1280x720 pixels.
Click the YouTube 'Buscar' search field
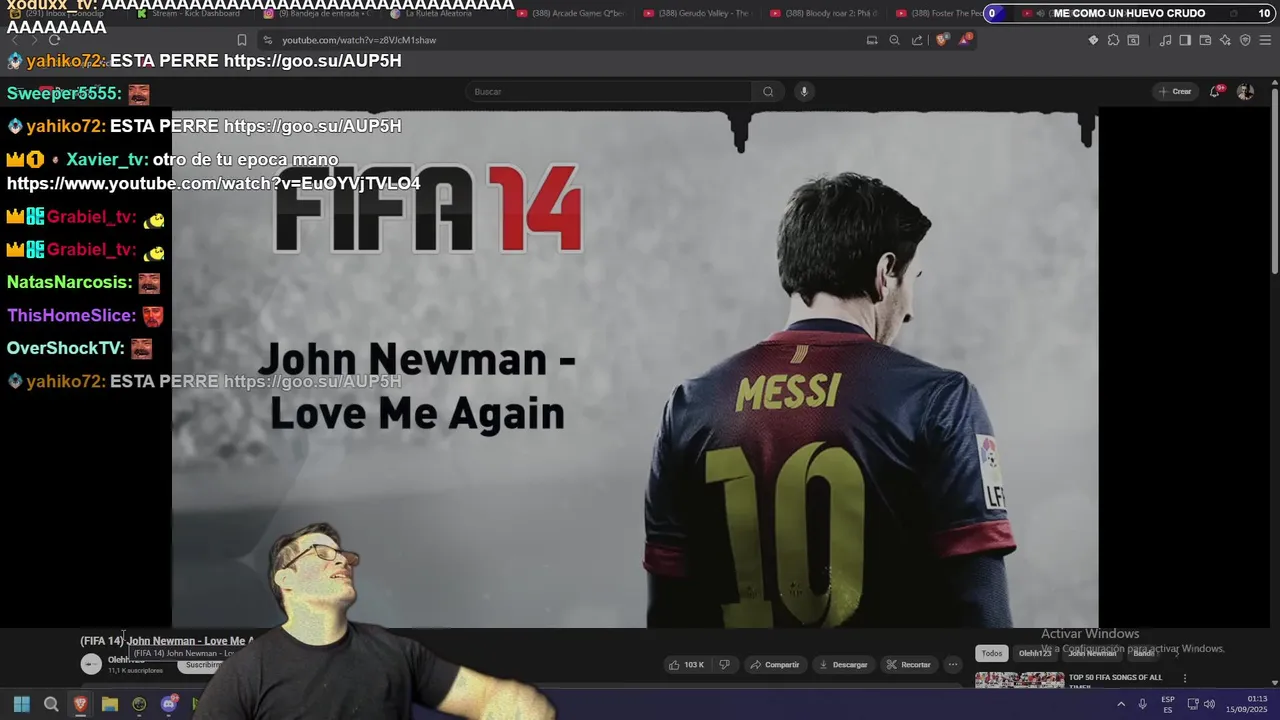[608, 91]
